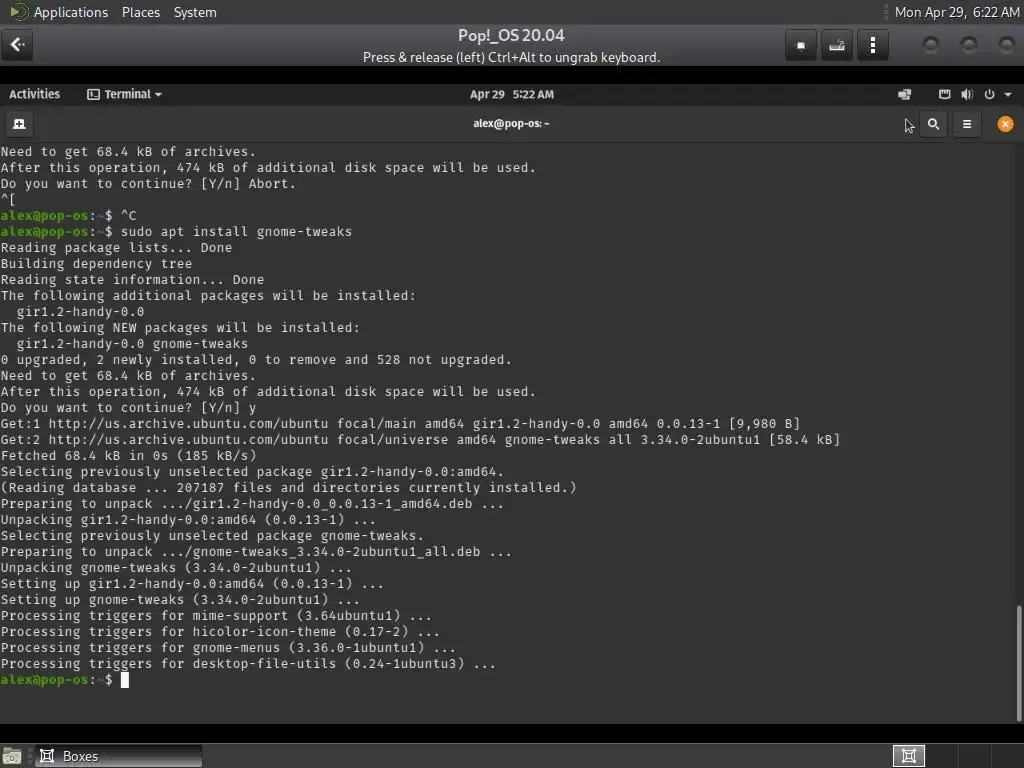The width and height of the screenshot is (1024, 768).
Task: Click the Applications menu logo icon
Action: [19, 12]
